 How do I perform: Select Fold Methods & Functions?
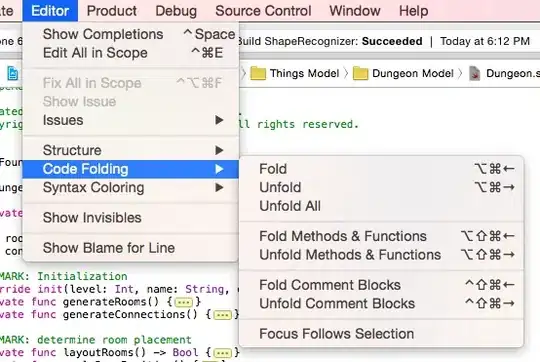382,236
